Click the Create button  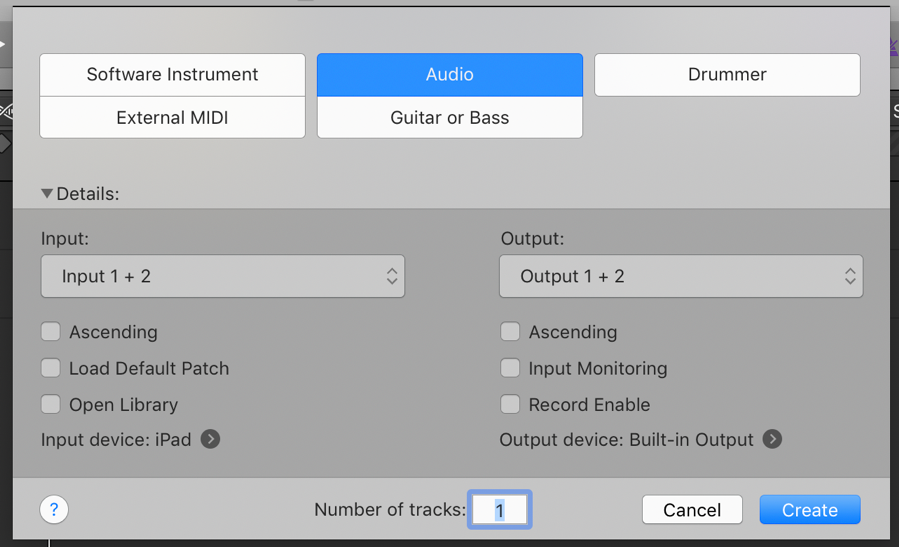809,510
